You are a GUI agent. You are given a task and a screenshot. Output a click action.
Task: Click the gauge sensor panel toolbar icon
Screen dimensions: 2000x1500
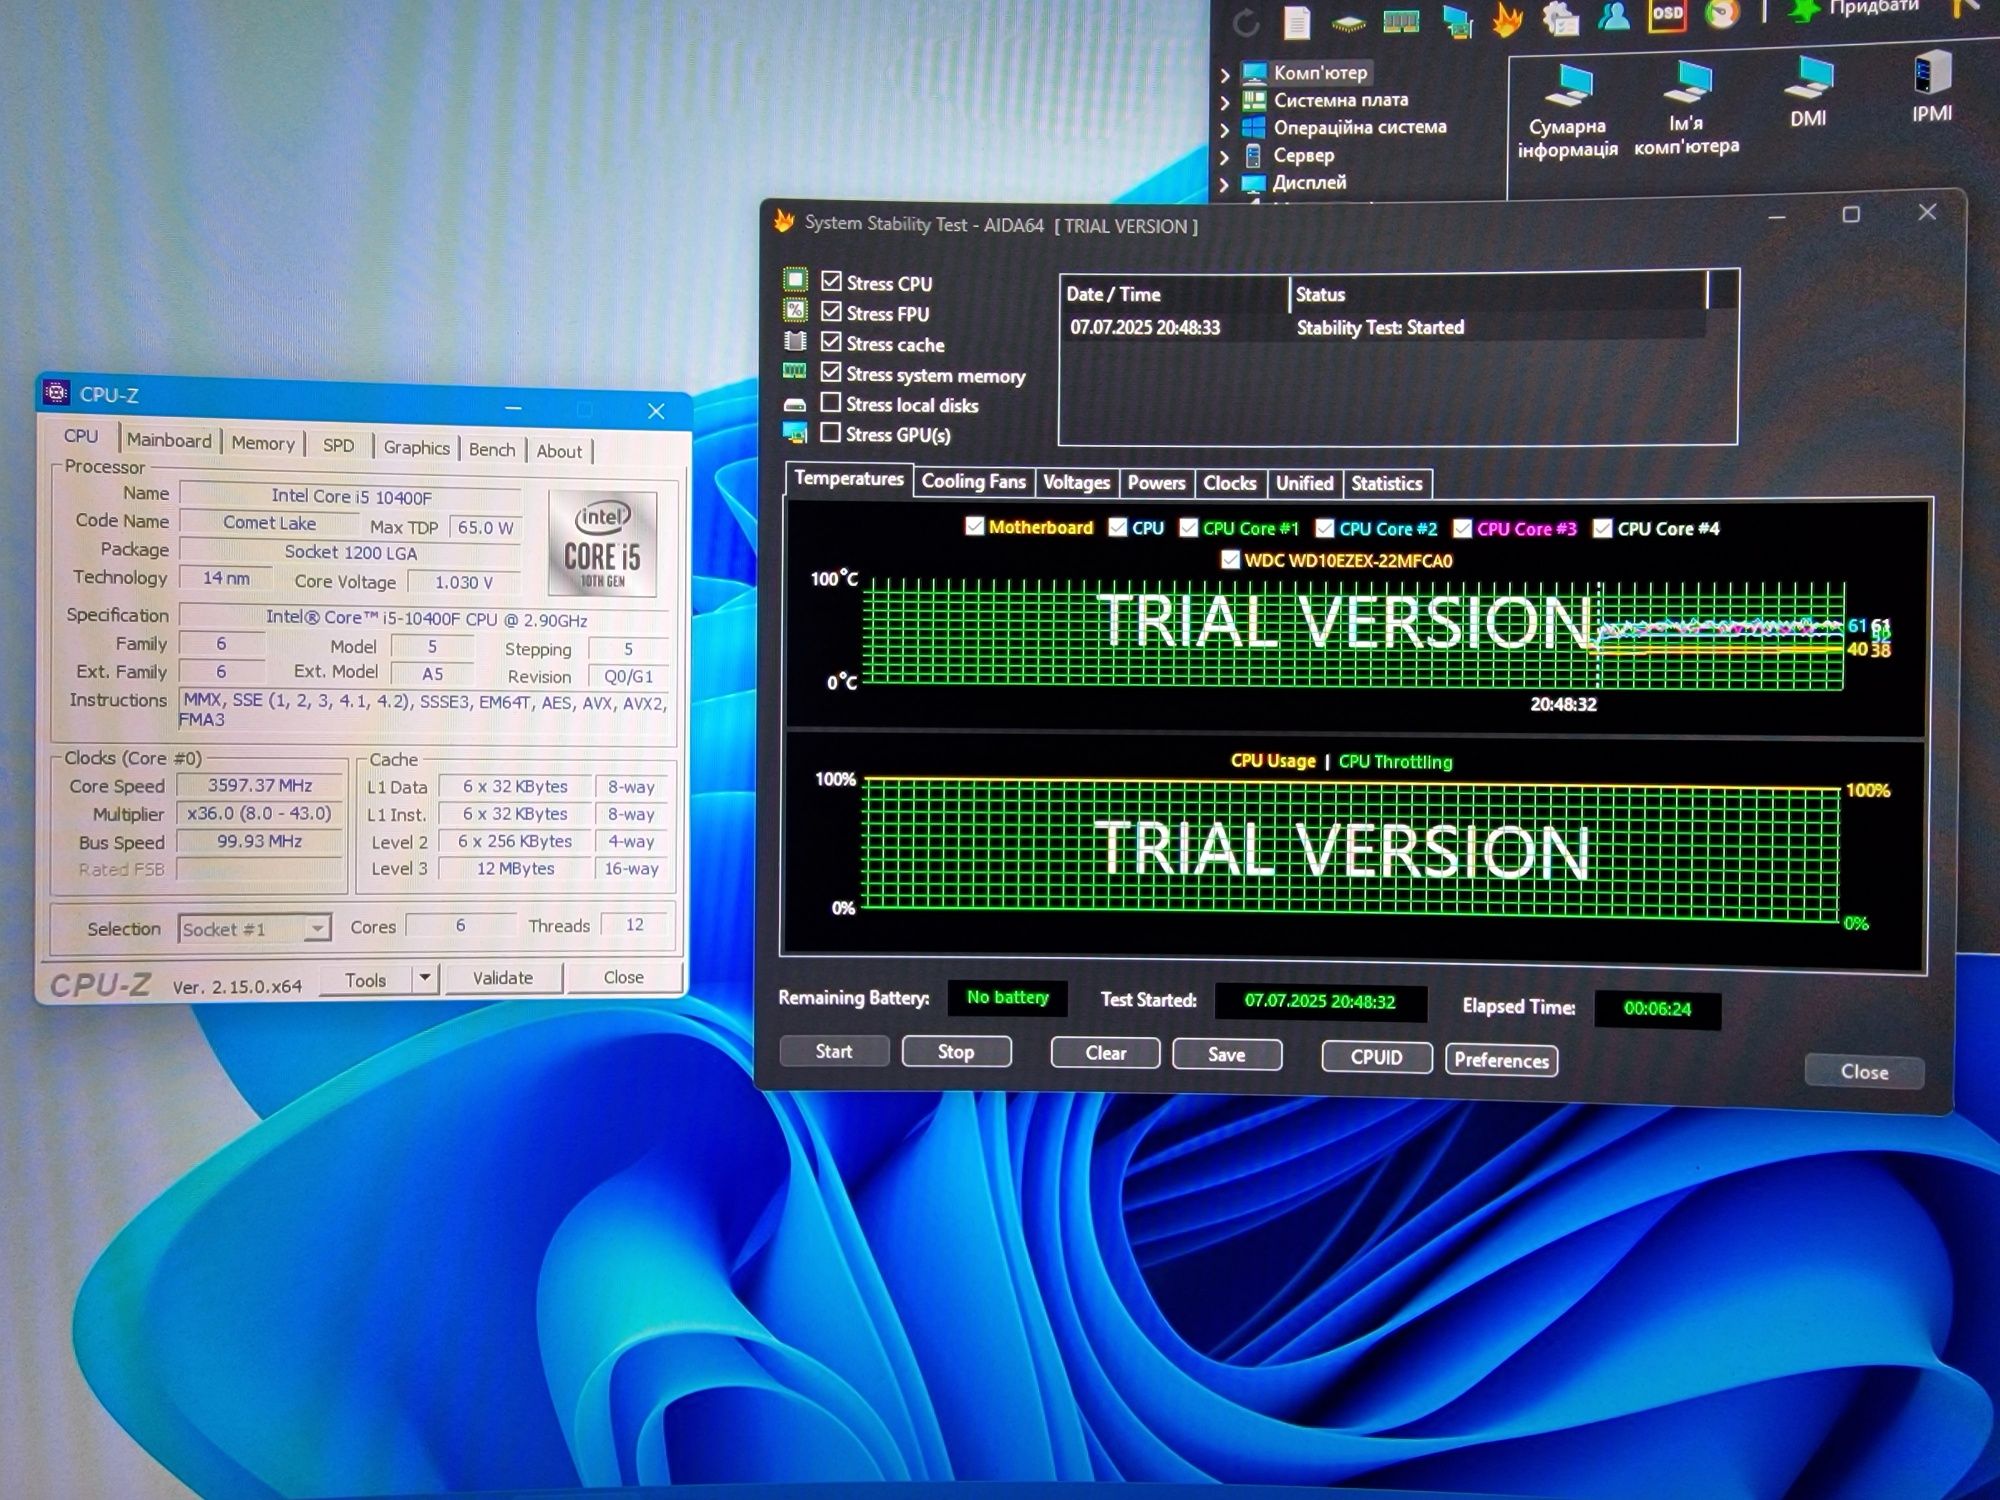pos(1722,13)
